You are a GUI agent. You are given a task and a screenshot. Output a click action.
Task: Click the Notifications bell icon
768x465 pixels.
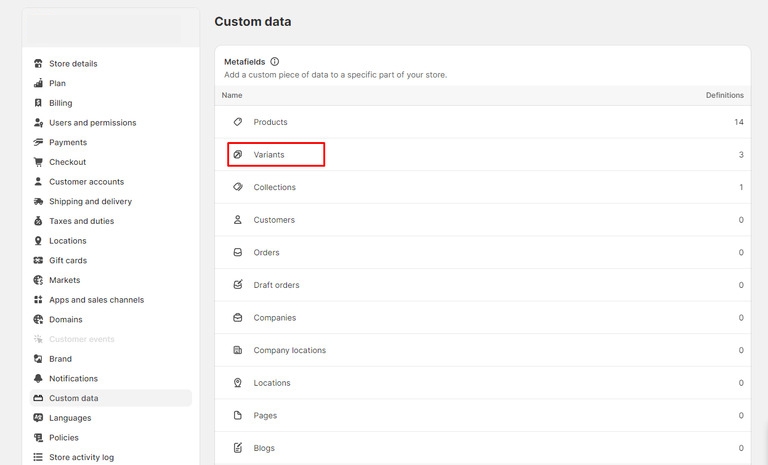(x=38, y=379)
